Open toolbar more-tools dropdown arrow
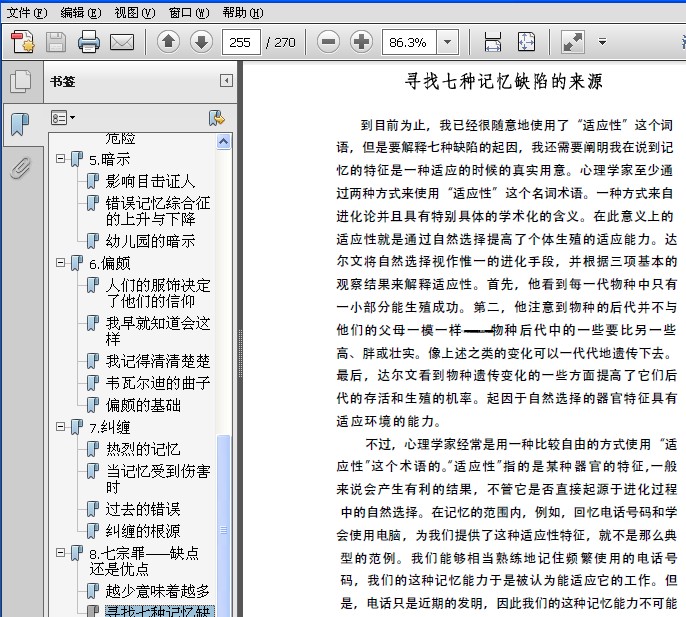686x617 pixels. pos(602,42)
